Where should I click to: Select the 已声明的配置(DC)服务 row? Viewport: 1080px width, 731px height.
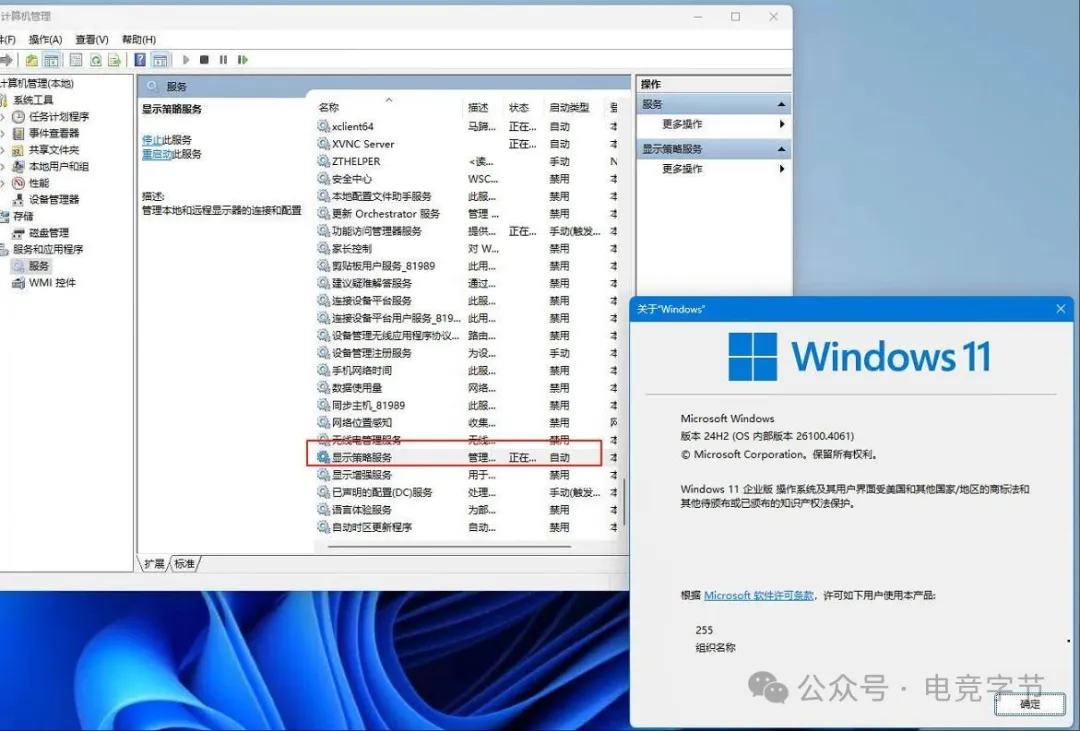point(468,492)
